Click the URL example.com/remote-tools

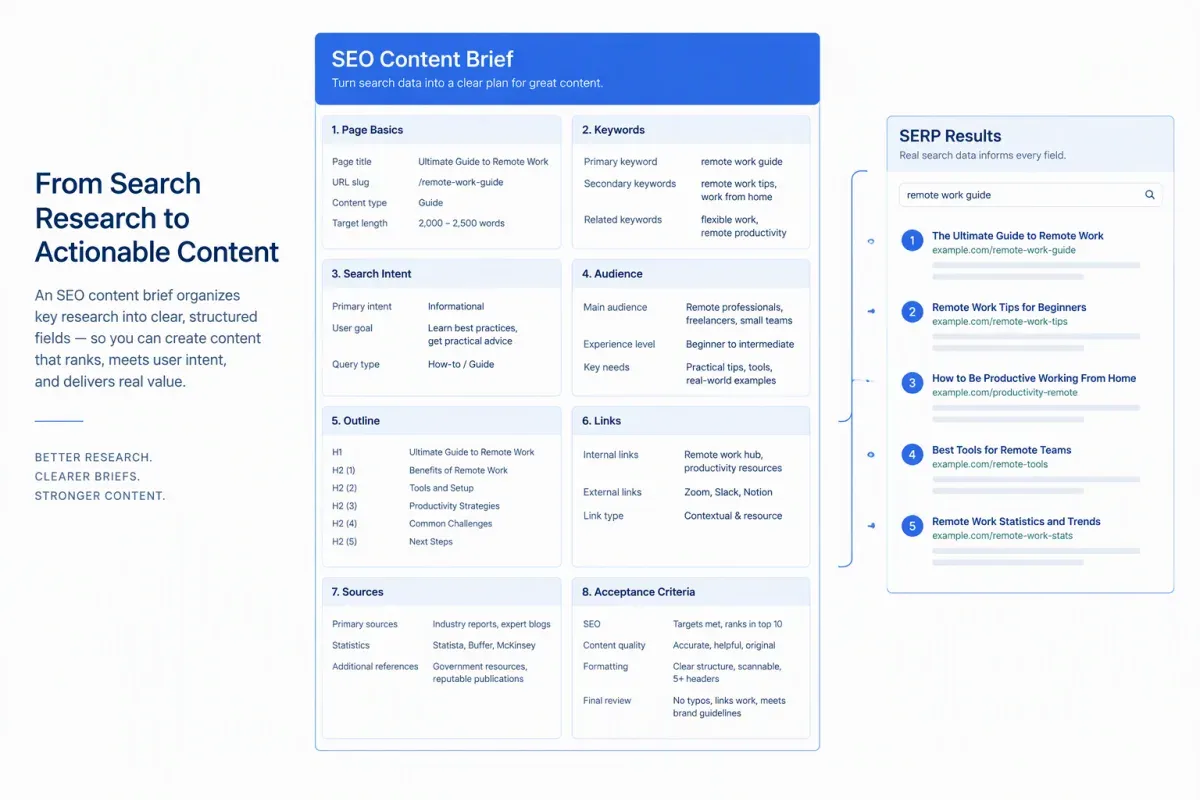tap(990, 464)
